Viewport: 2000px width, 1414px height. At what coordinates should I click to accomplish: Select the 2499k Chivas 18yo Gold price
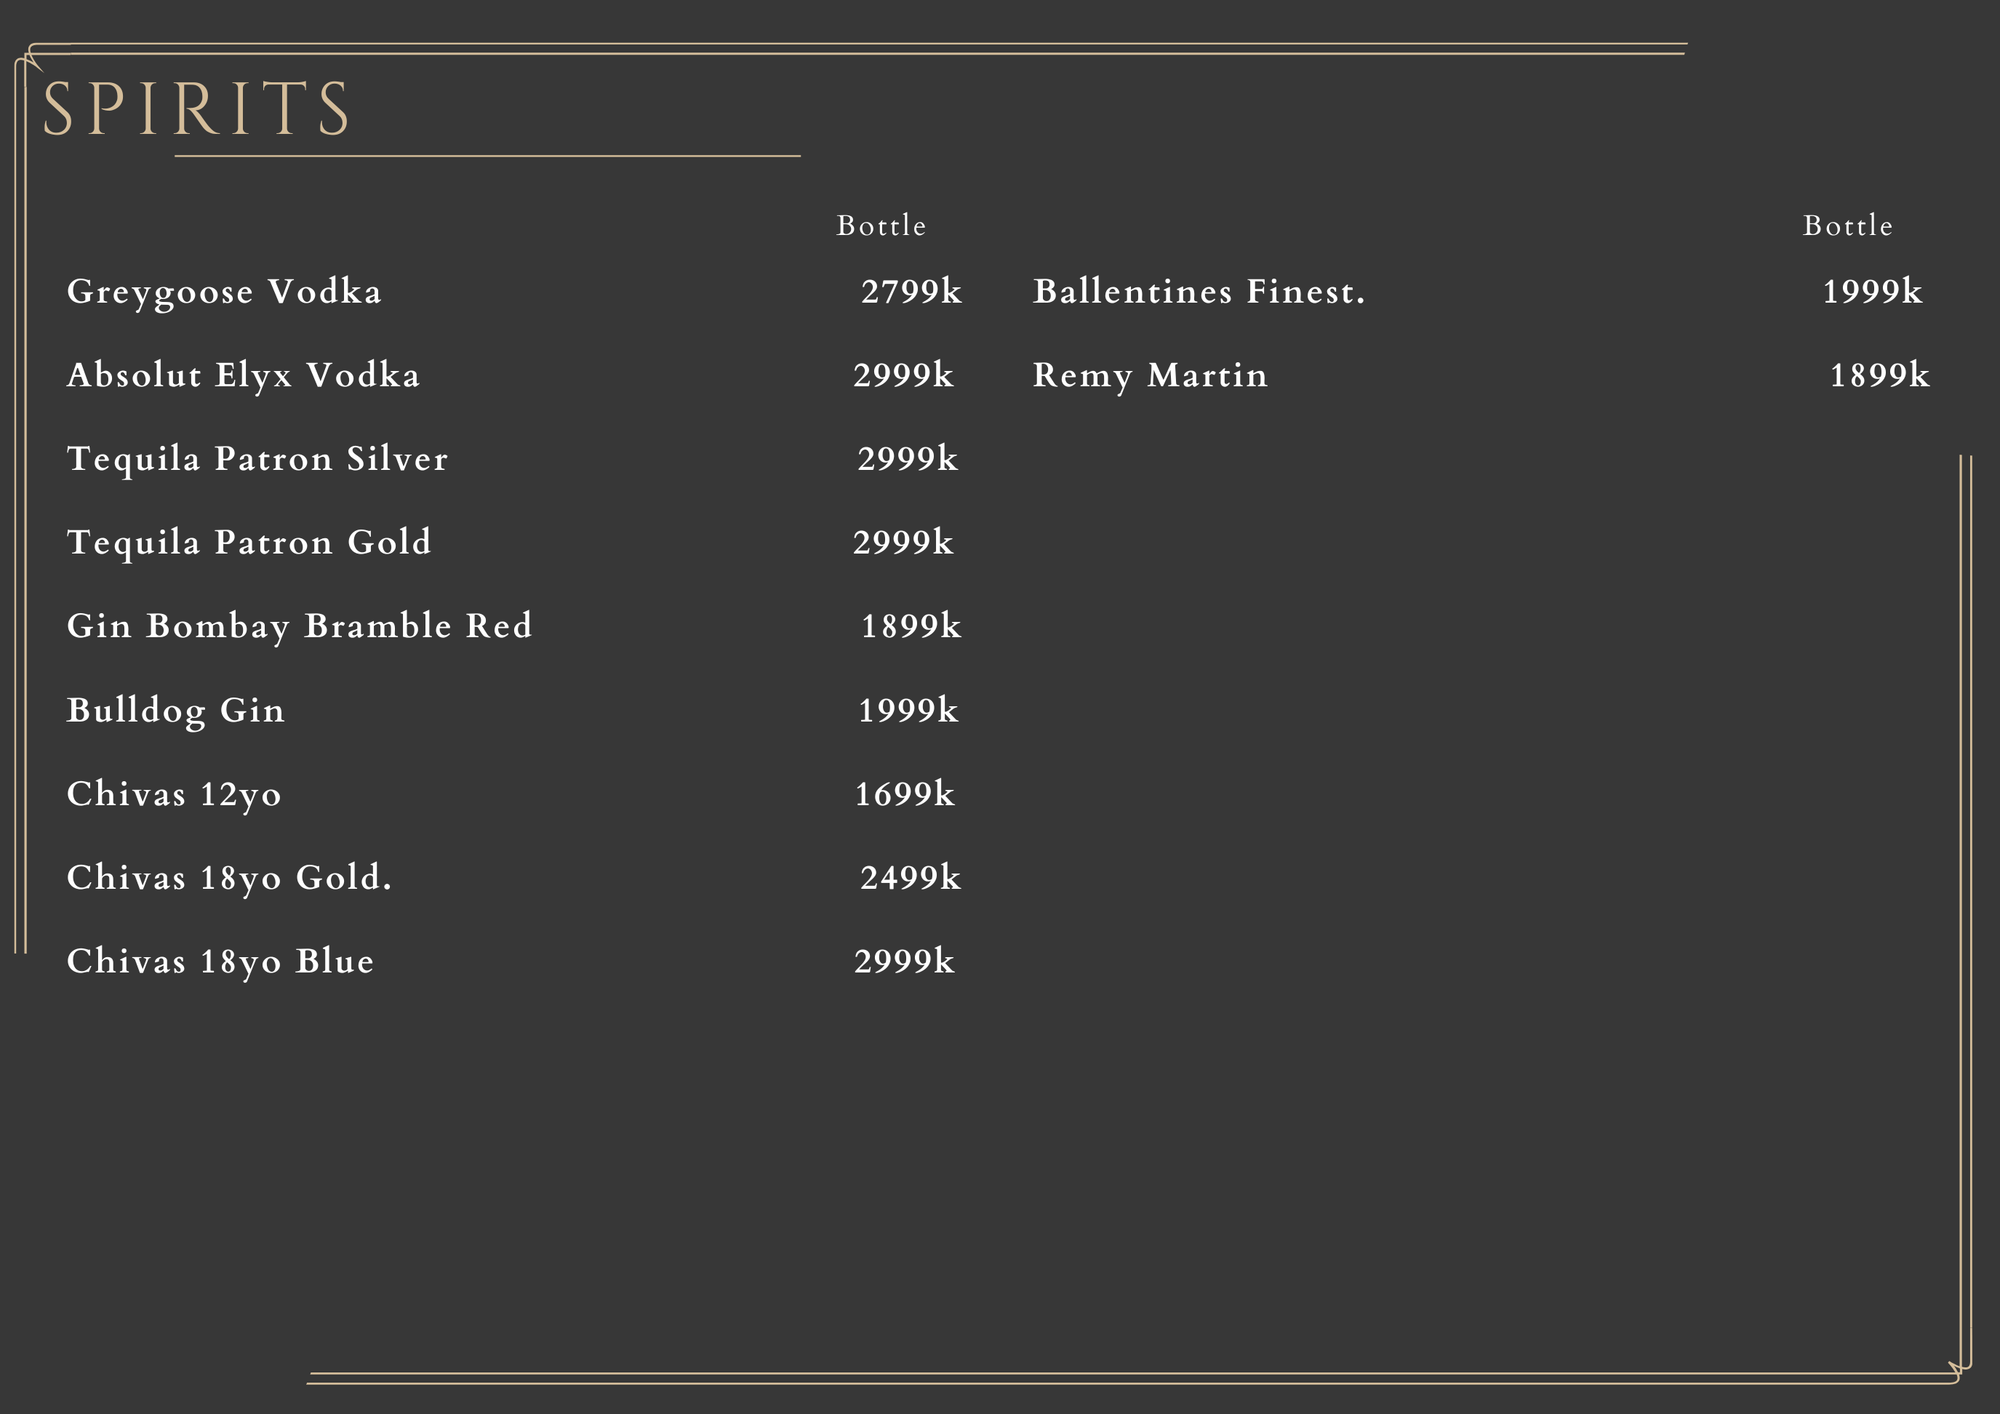click(x=910, y=878)
